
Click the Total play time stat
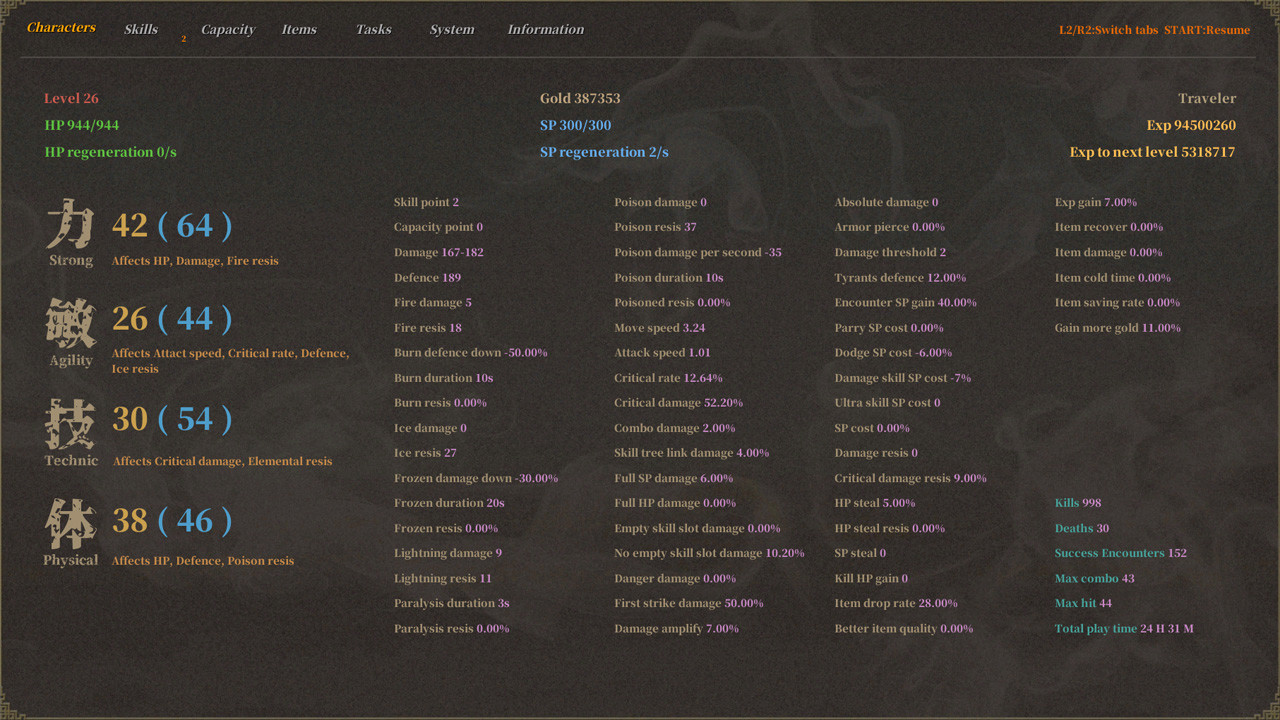(x=1123, y=629)
